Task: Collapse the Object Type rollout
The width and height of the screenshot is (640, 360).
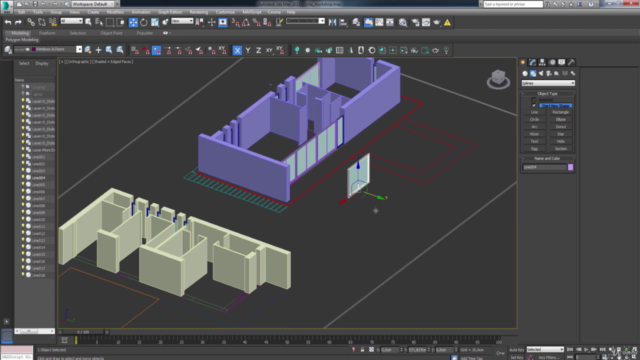Action: [x=547, y=93]
